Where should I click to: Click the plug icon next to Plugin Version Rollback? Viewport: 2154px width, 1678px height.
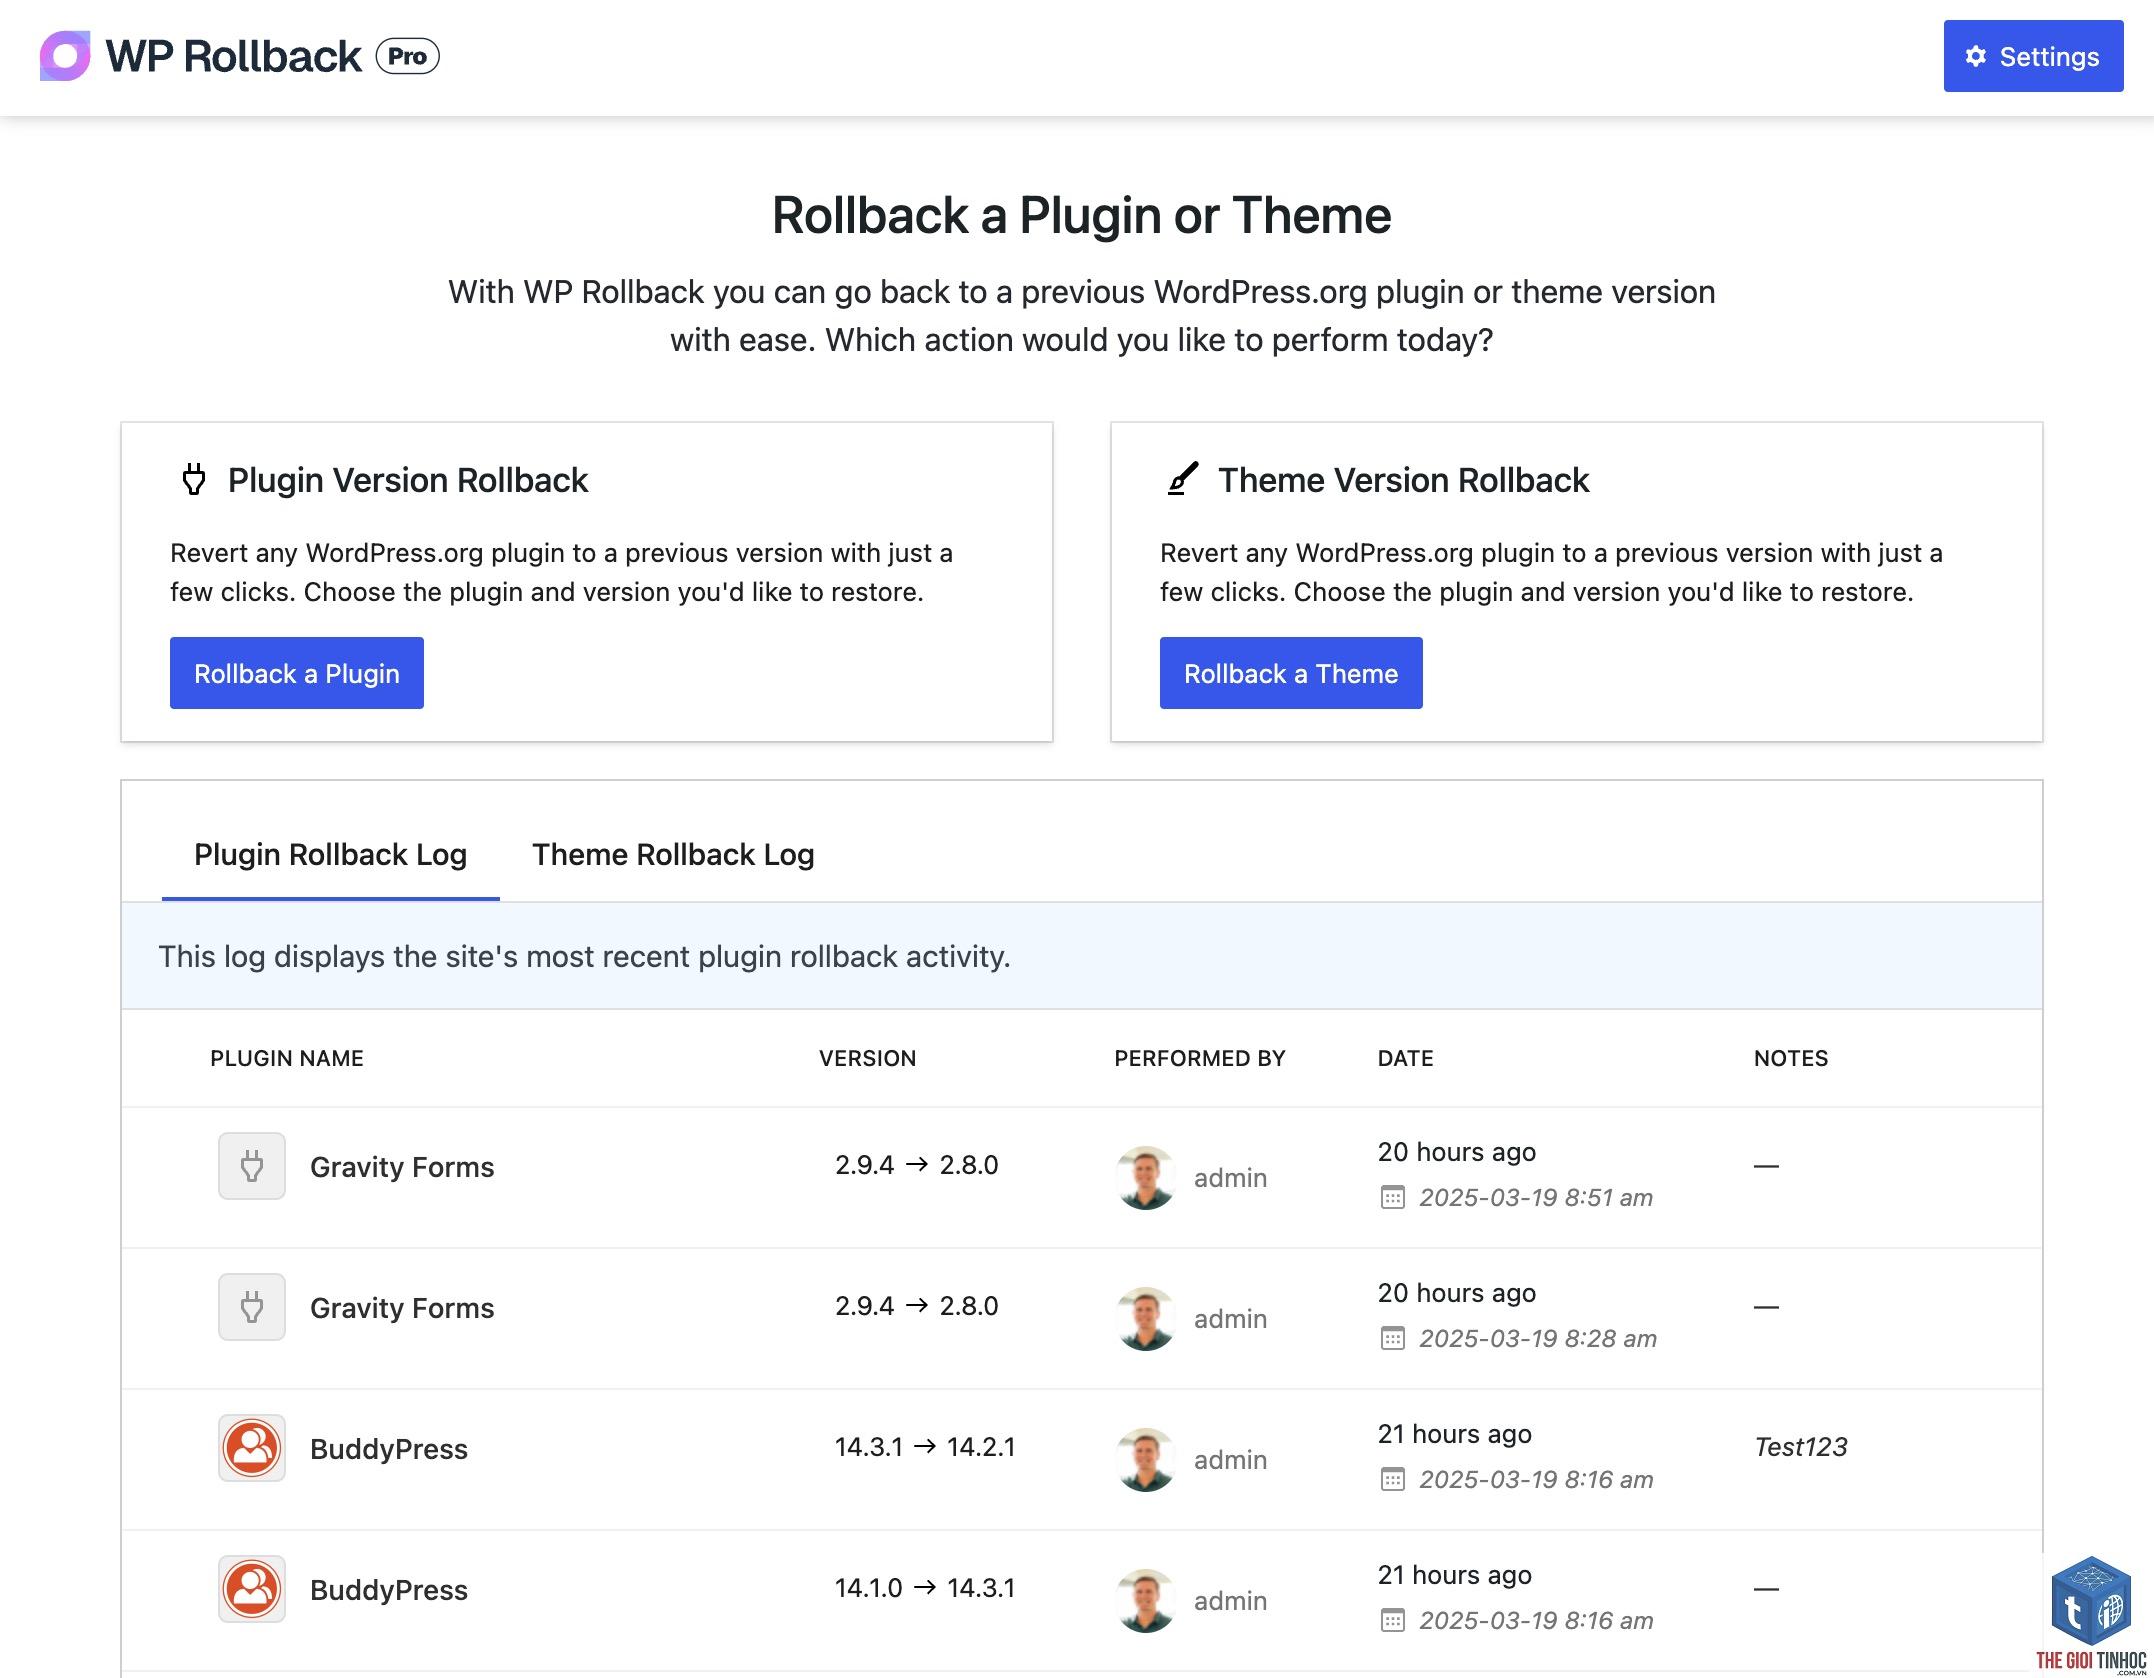(194, 480)
